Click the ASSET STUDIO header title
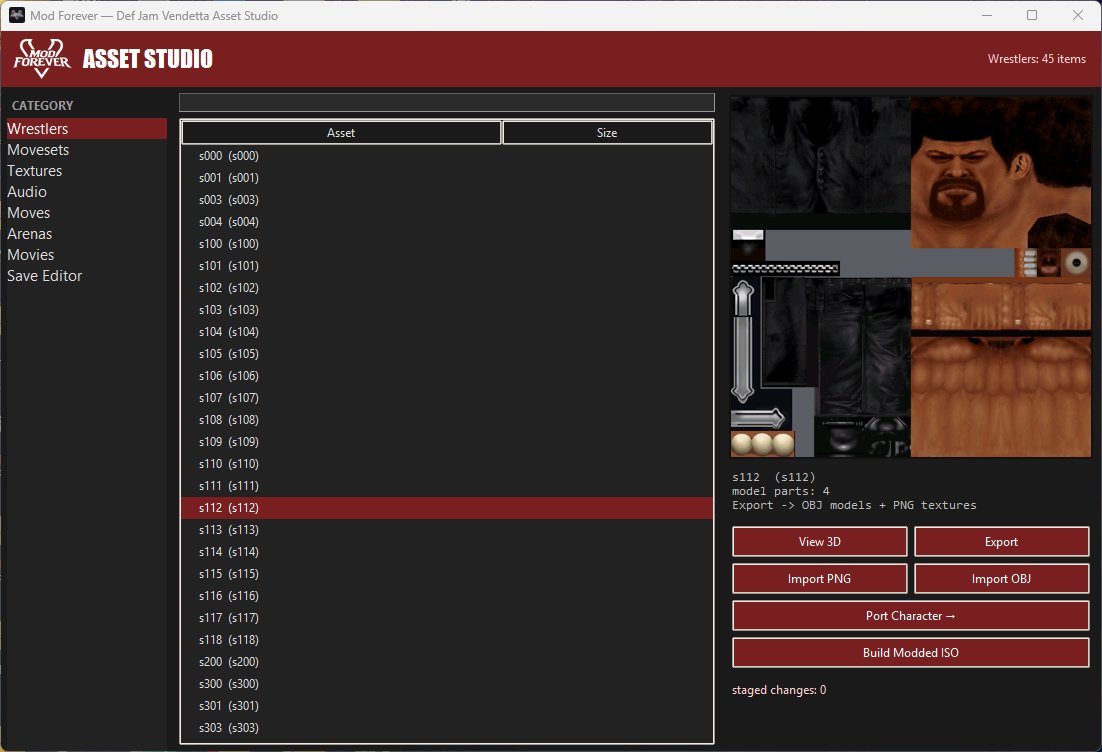Viewport: 1102px width, 752px height. coord(148,59)
